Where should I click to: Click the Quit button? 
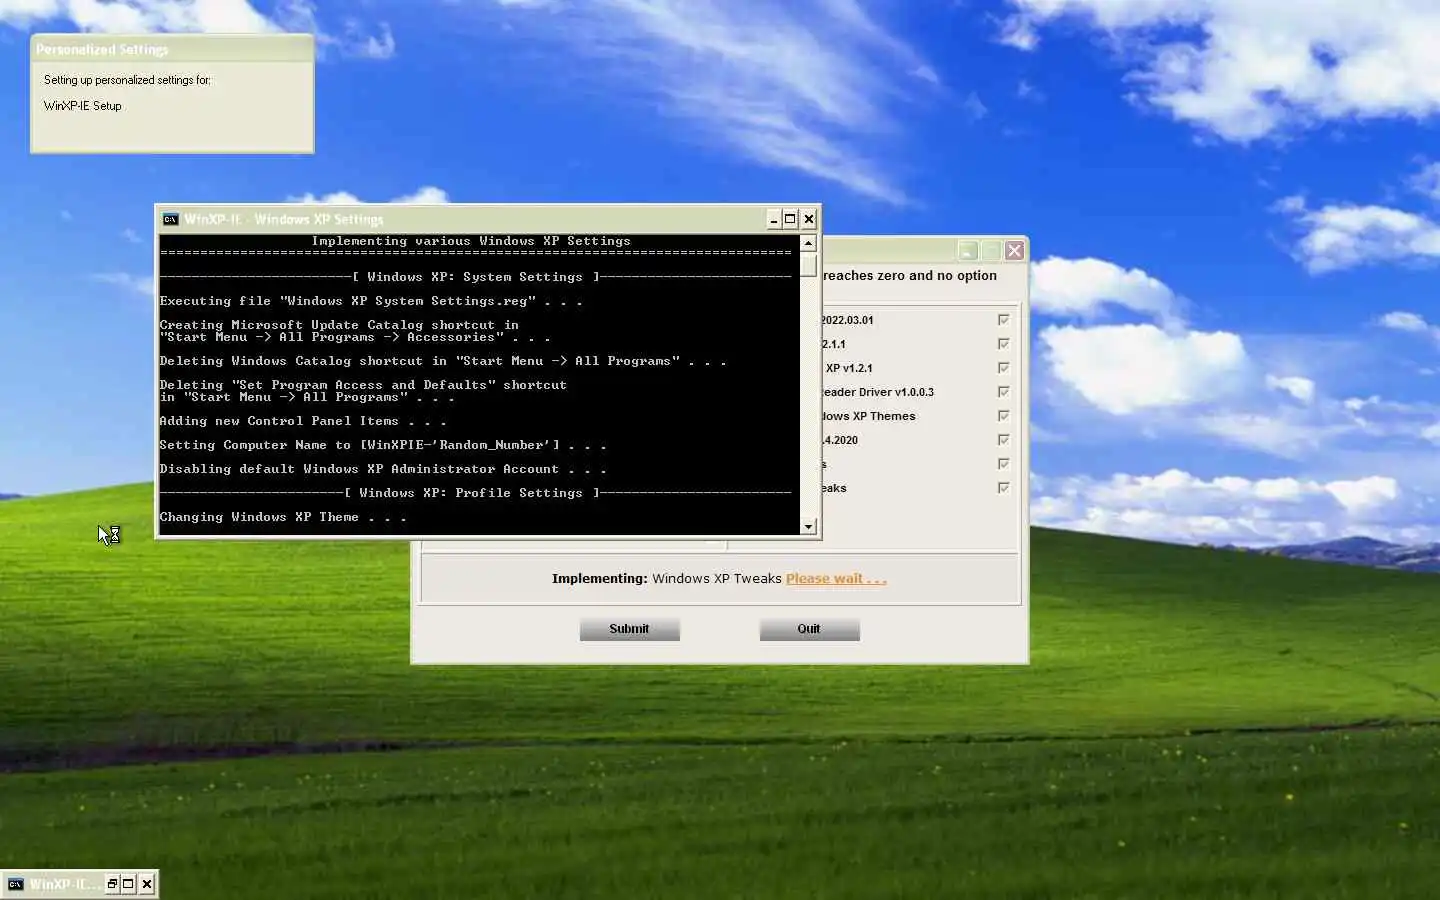pyautogui.click(x=809, y=629)
